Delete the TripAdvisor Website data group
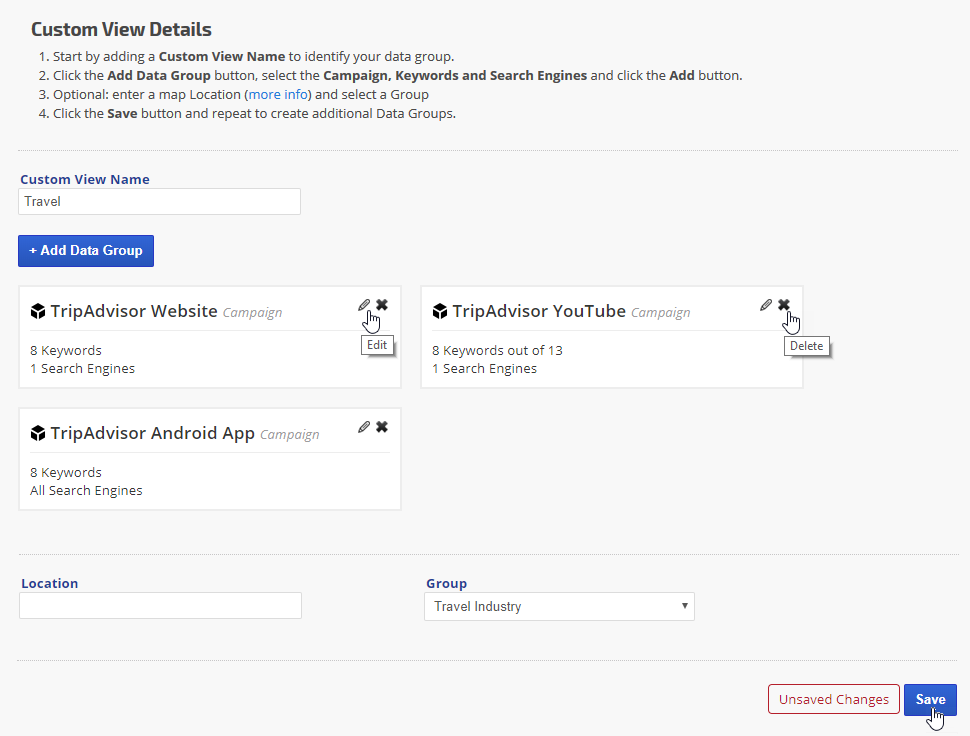970x736 pixels. pos(382,305)
